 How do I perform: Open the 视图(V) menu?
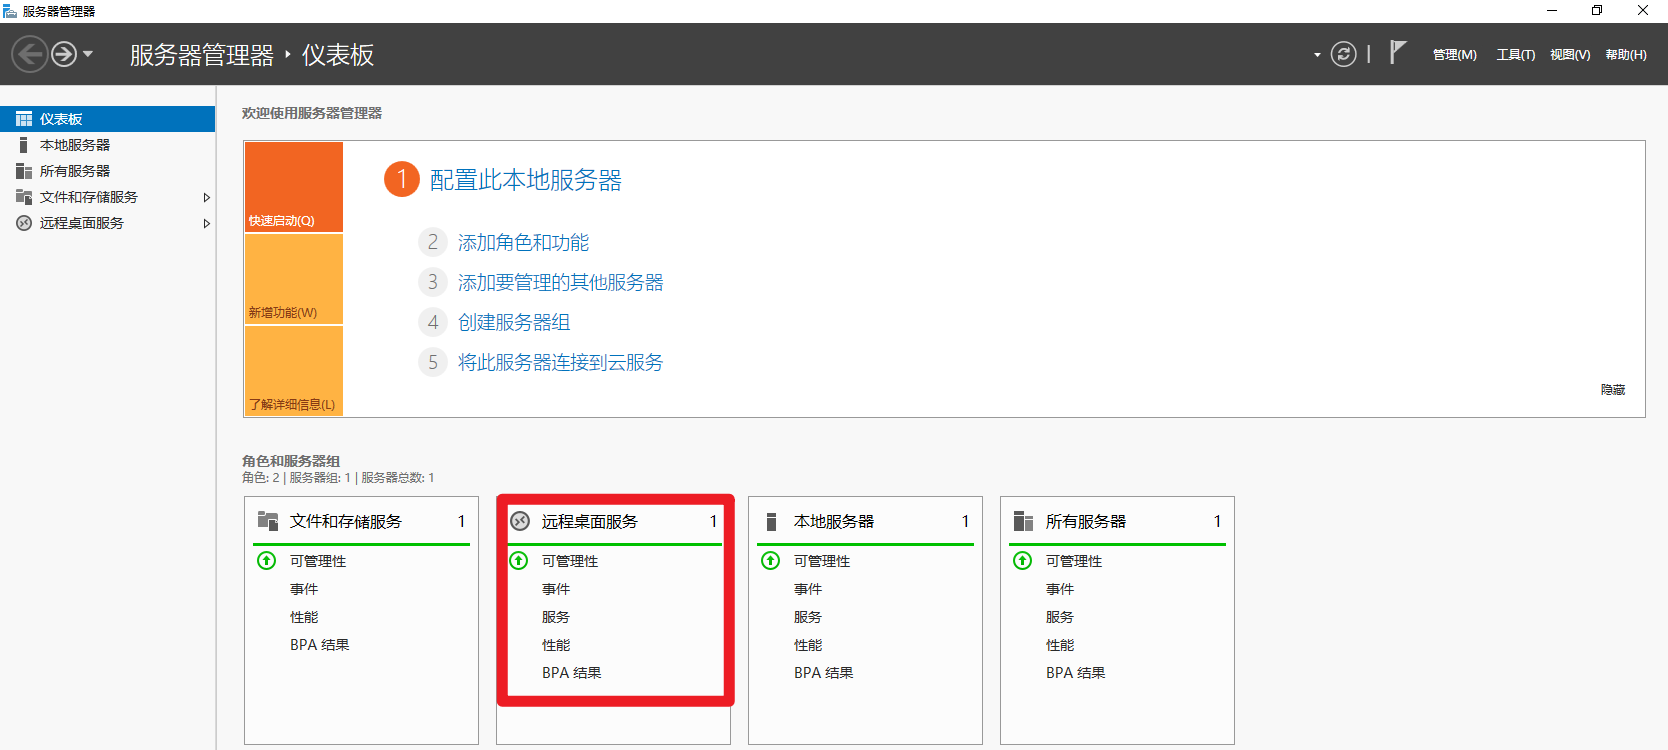tap(1570, 55)
